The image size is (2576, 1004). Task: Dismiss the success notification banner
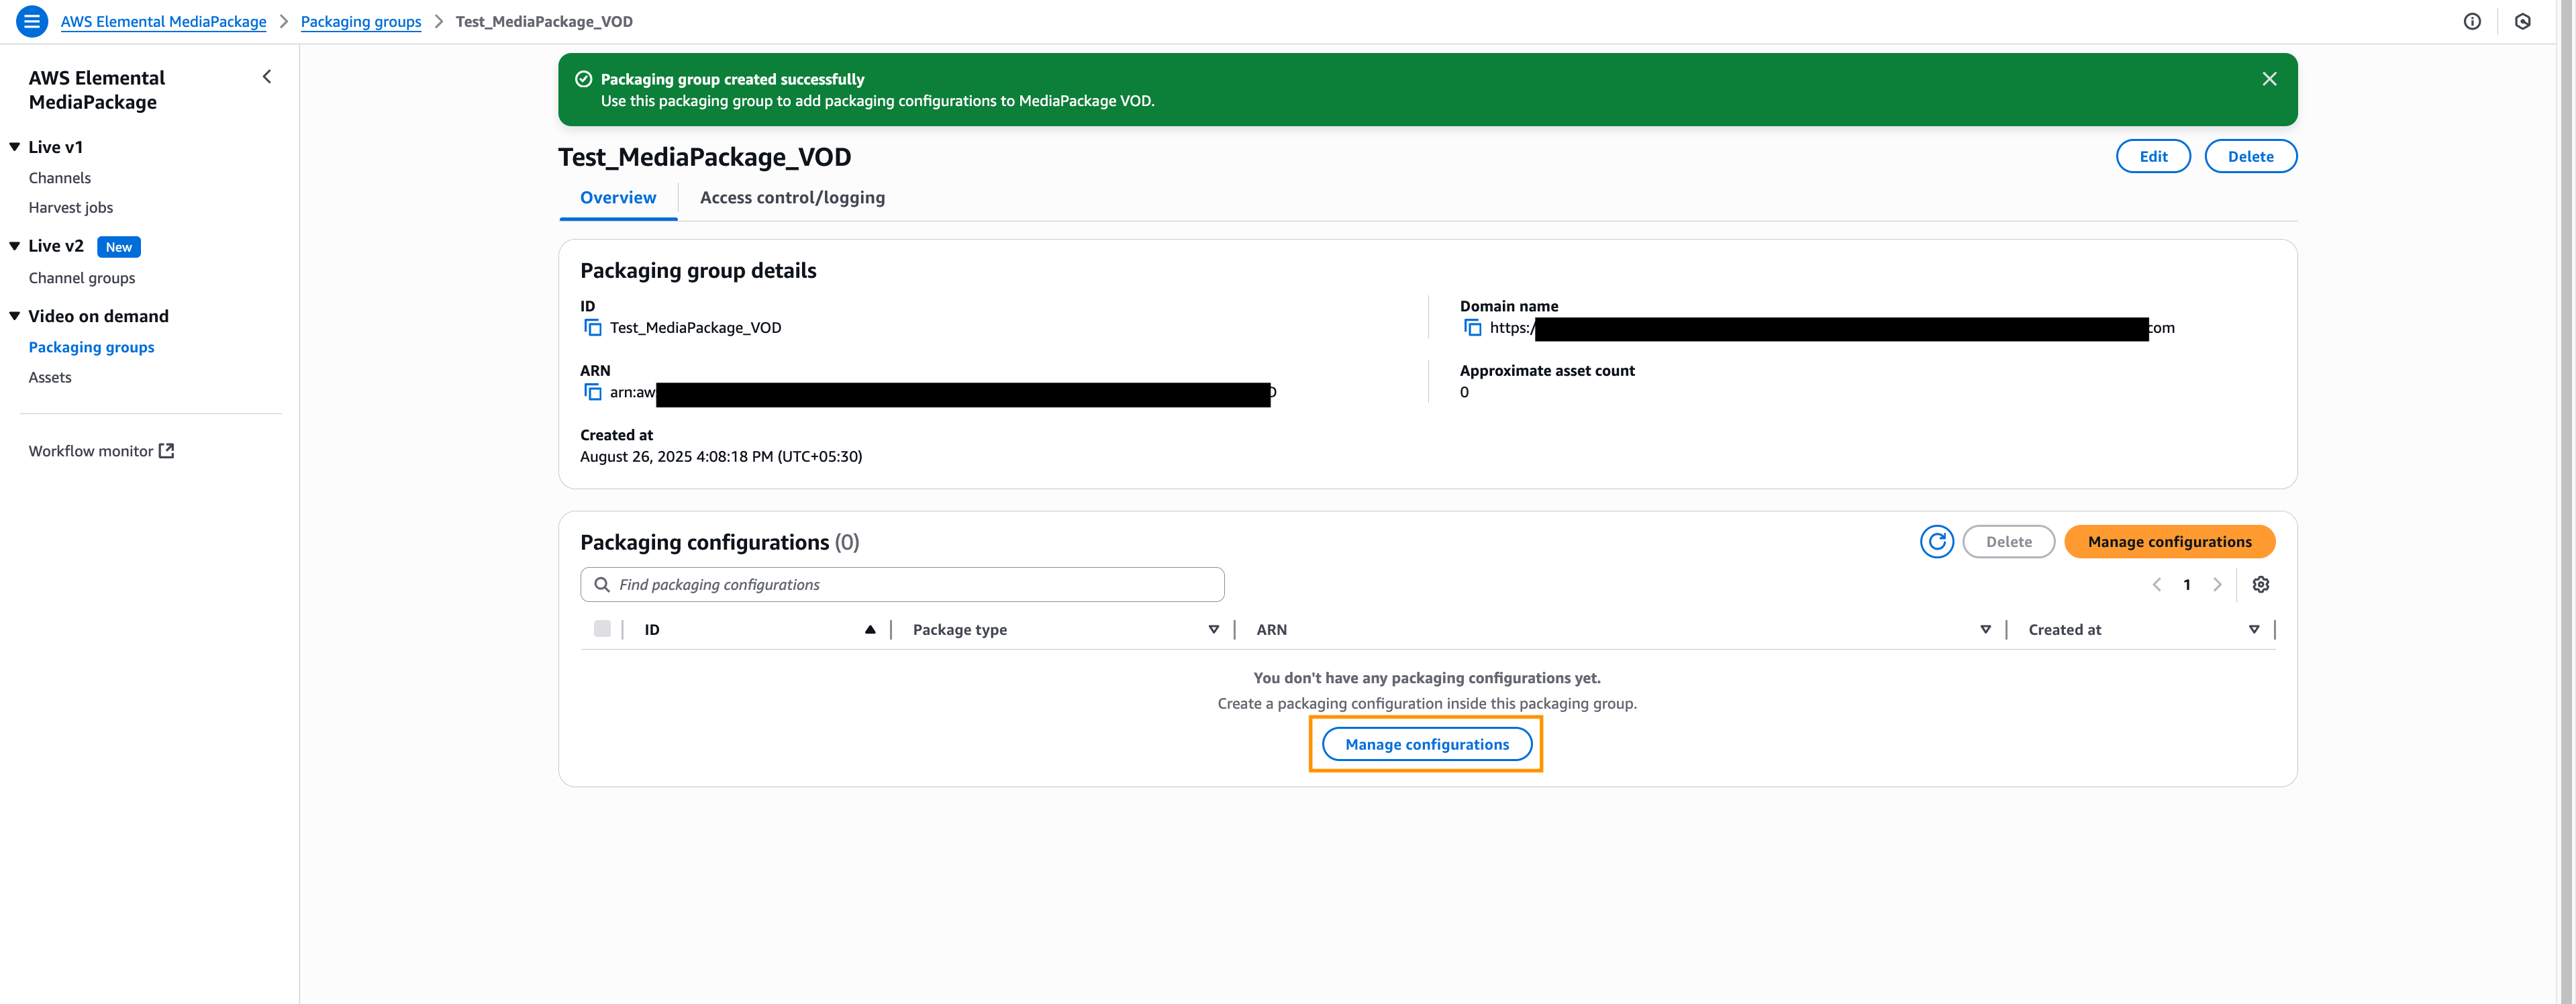pos(2269,79)
